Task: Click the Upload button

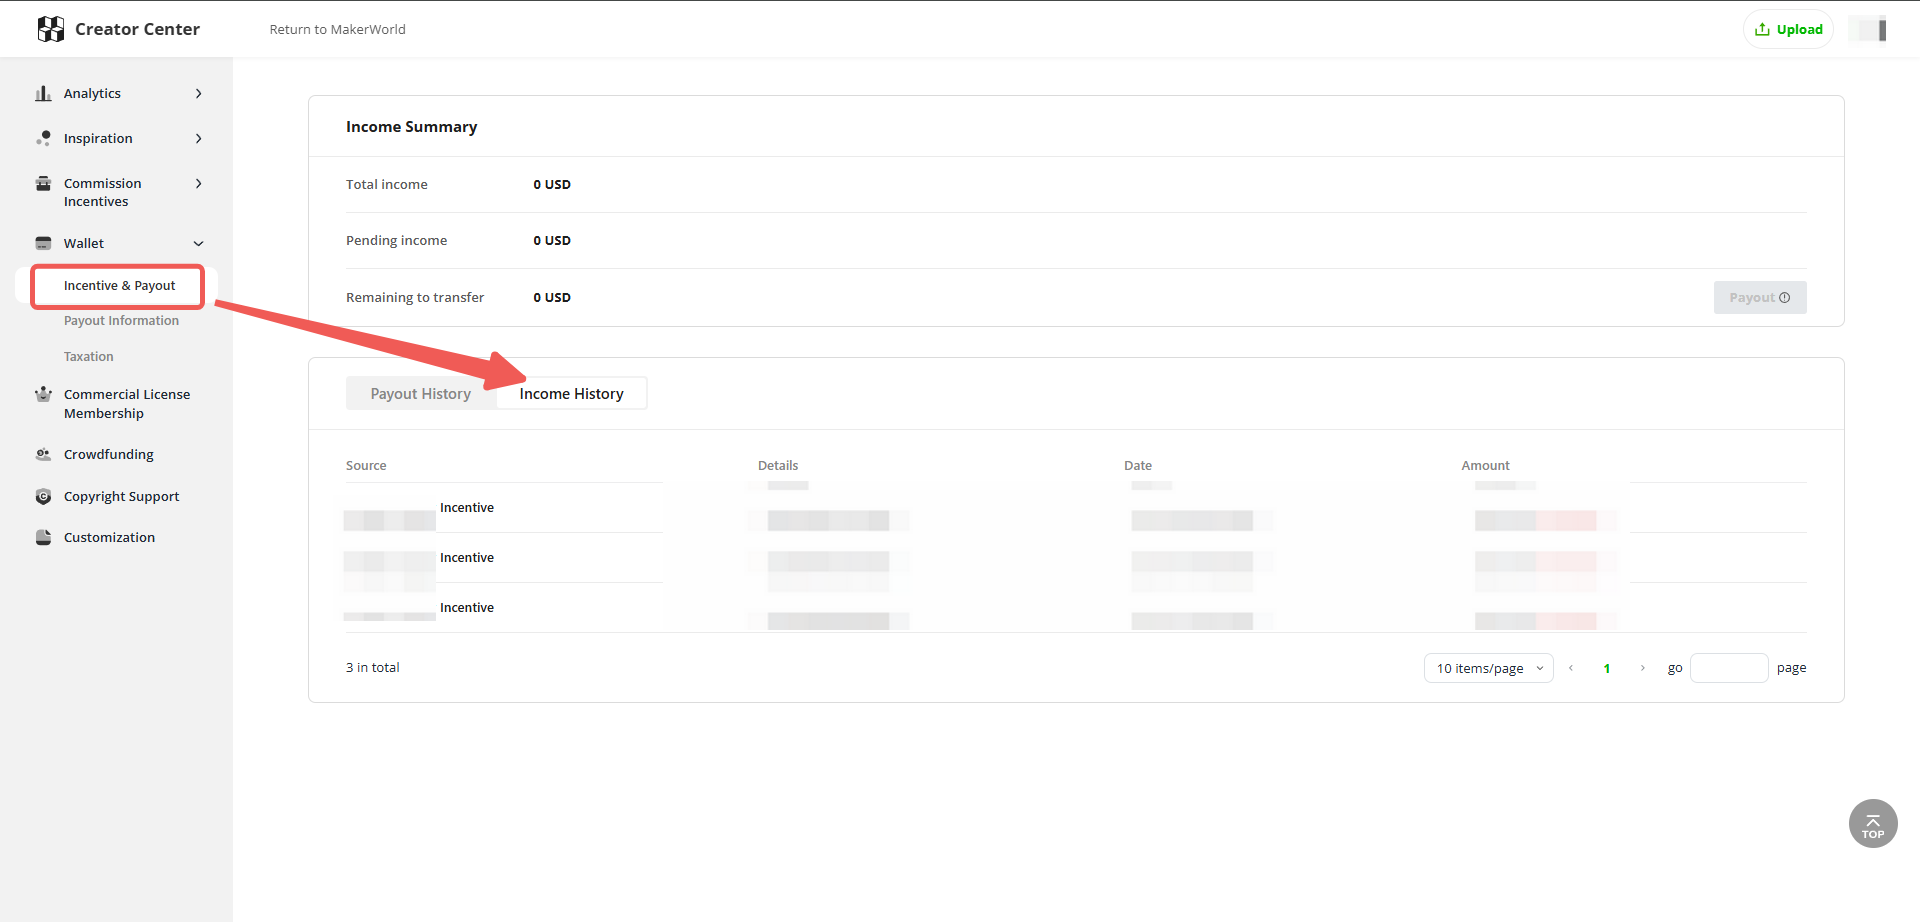Action: click(x=1788, y=29)
